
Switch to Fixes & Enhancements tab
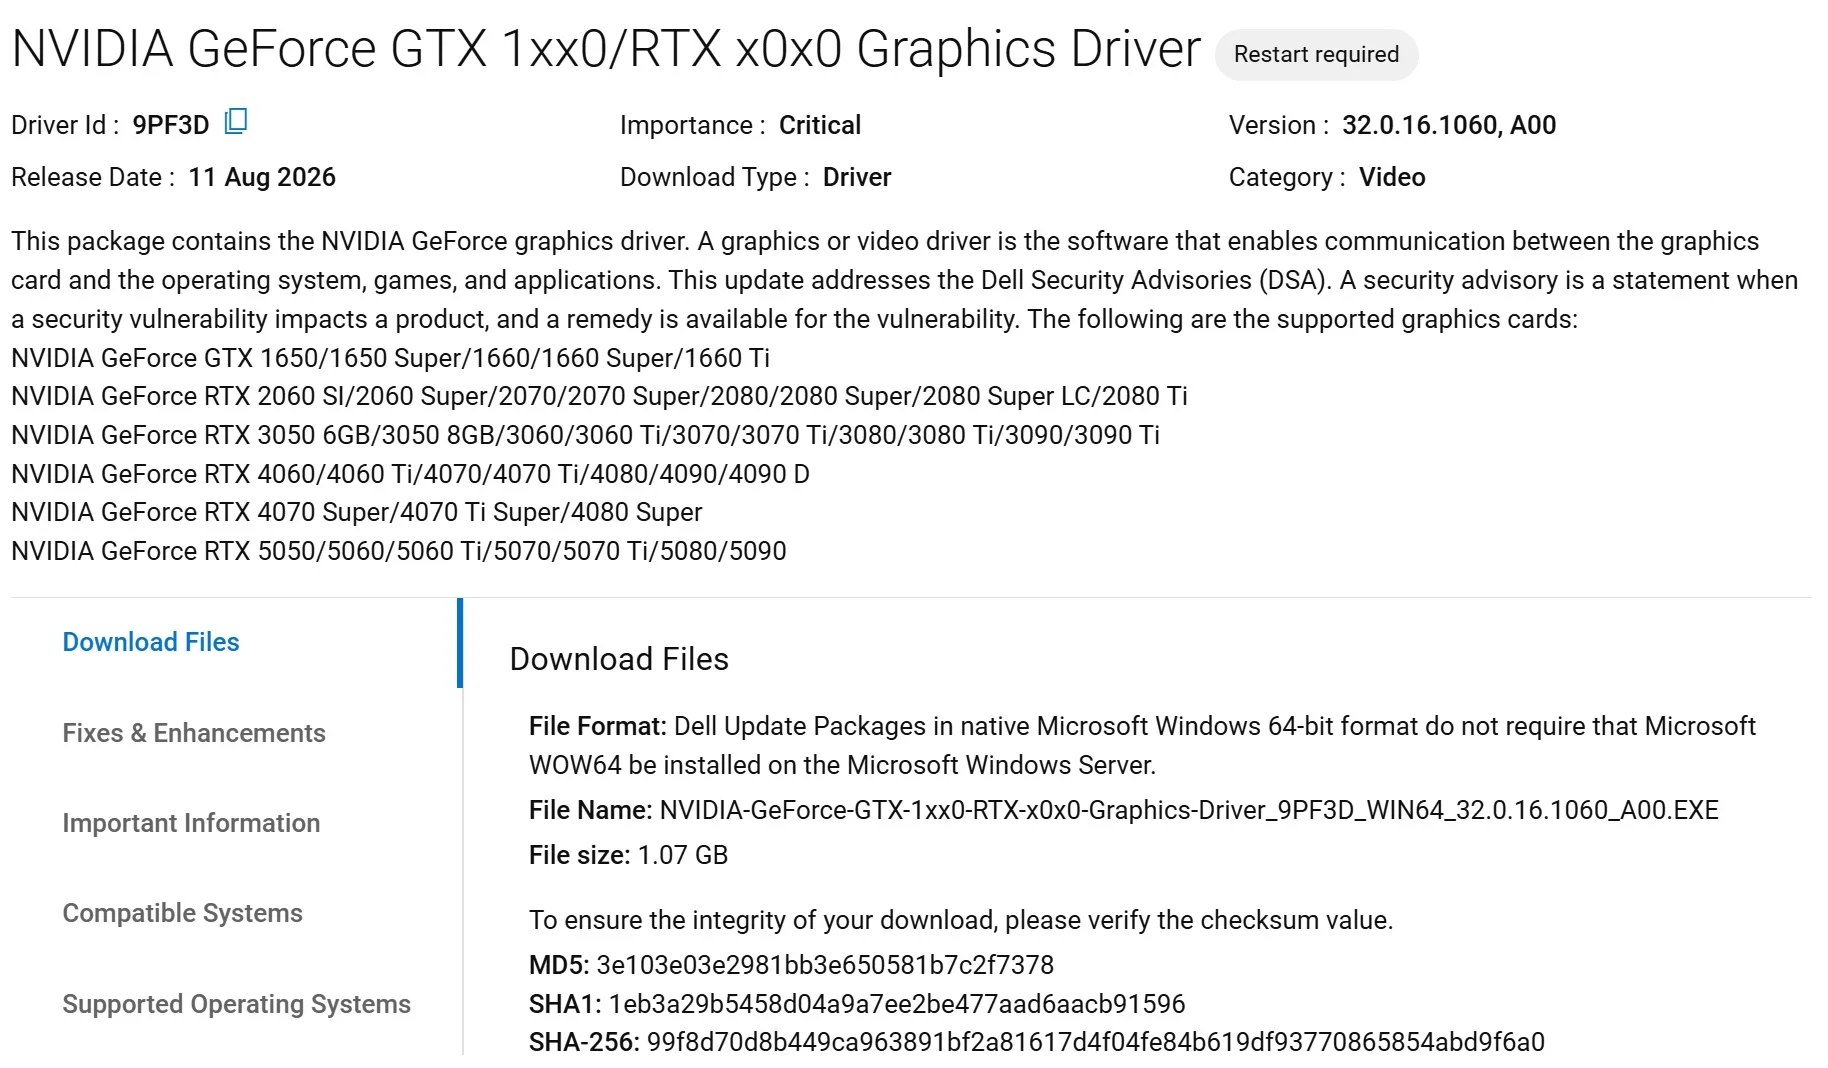(x=194, y=733)
